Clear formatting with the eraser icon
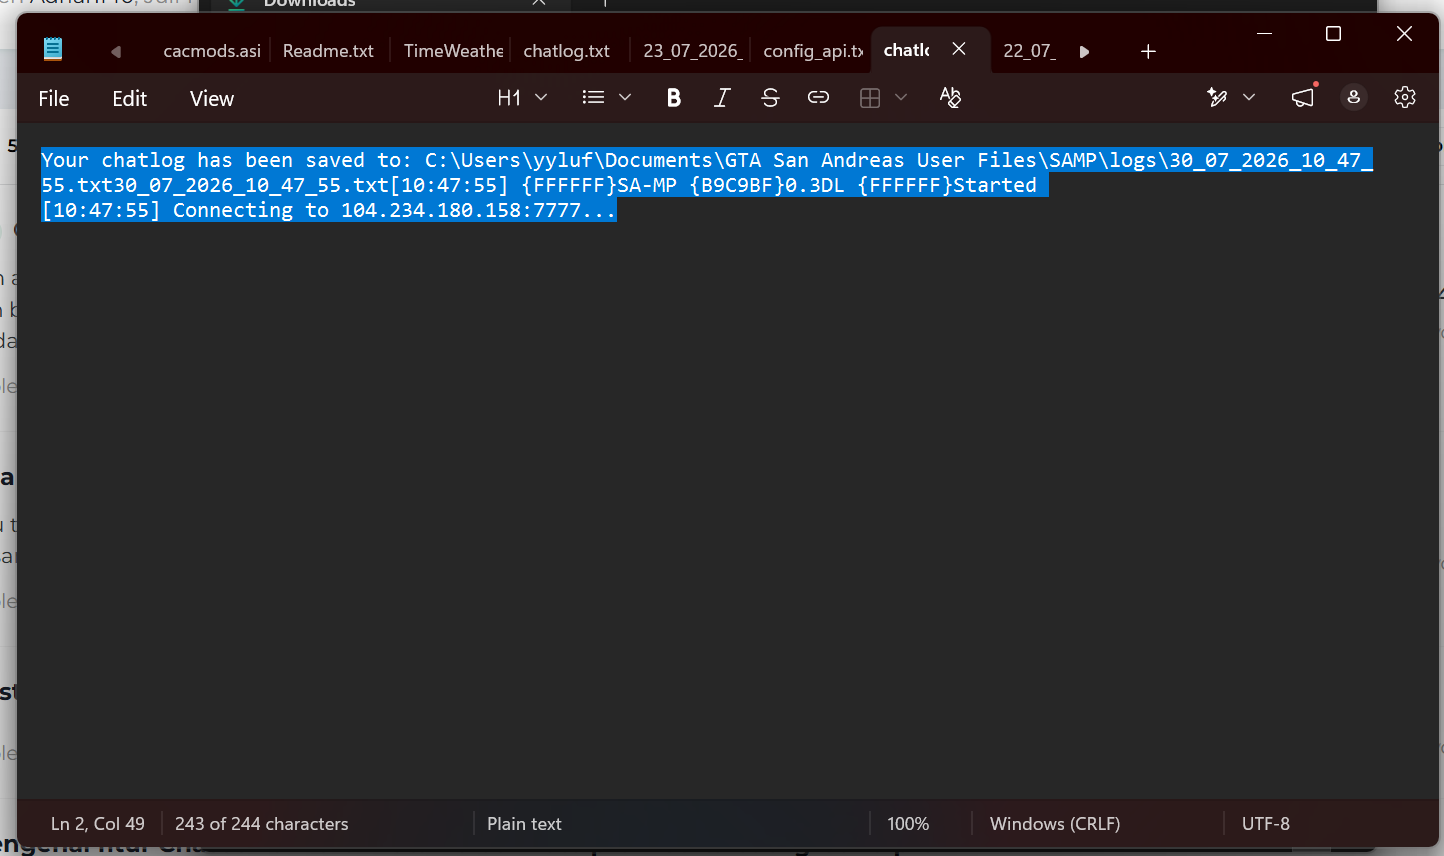This screenshot has width=1444, height=856. click(x=950, y=97)
